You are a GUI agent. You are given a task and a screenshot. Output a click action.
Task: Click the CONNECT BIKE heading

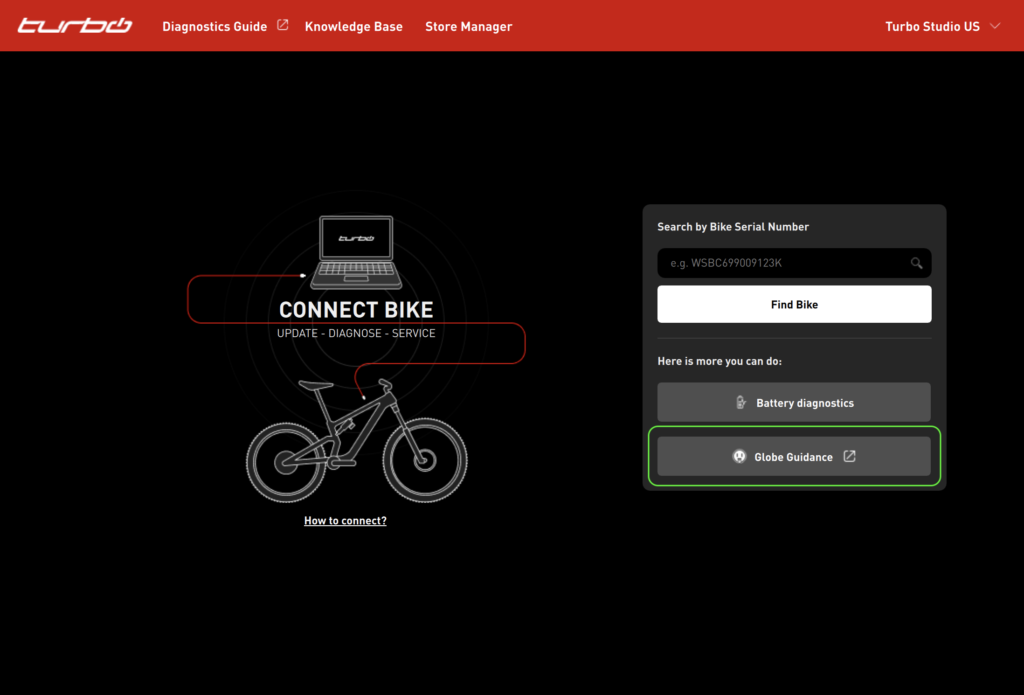click(x=355, y=310)
